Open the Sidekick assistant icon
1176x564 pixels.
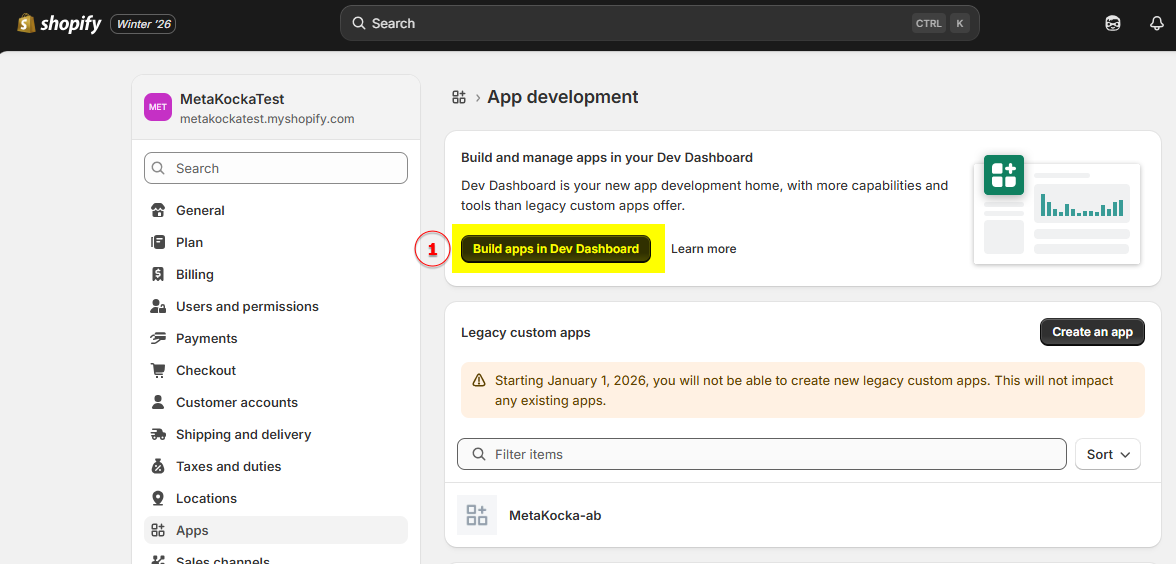1113,24
